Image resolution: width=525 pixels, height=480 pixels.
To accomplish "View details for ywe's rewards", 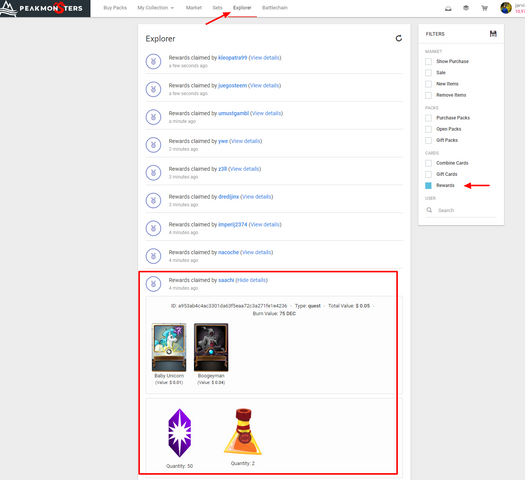I will click(246, 141).
